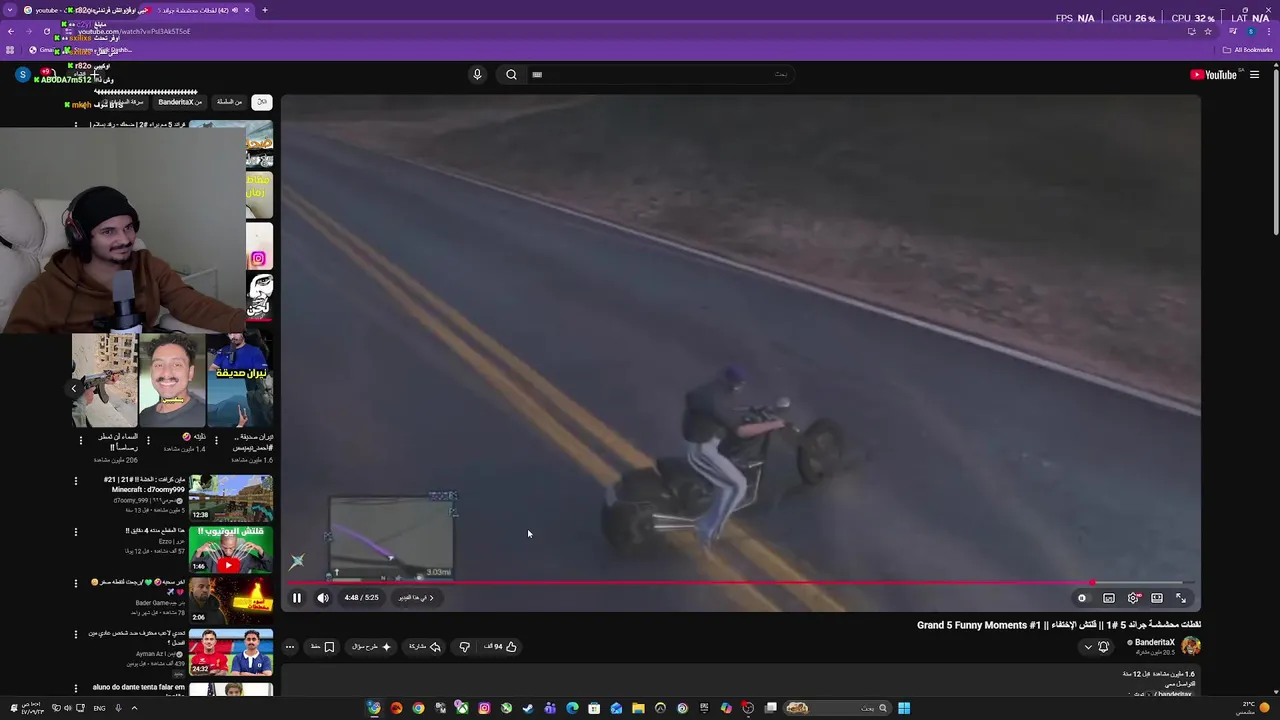1280x720 pixels.
Task: Open the on-screen keyboard icon in the search box
Action: click(x=537, y=75)
